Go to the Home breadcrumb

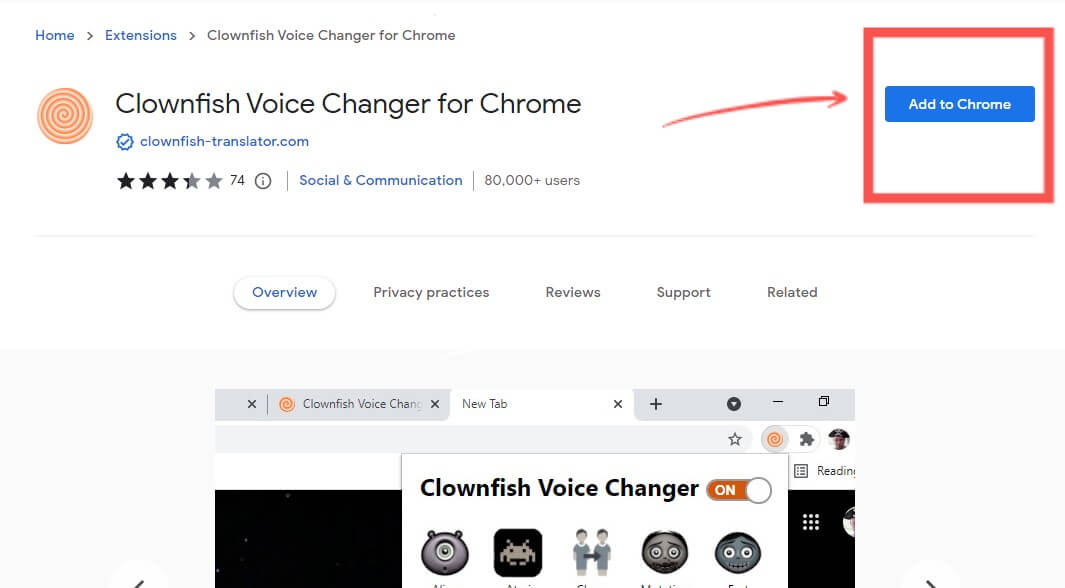(x=55, y=35)
